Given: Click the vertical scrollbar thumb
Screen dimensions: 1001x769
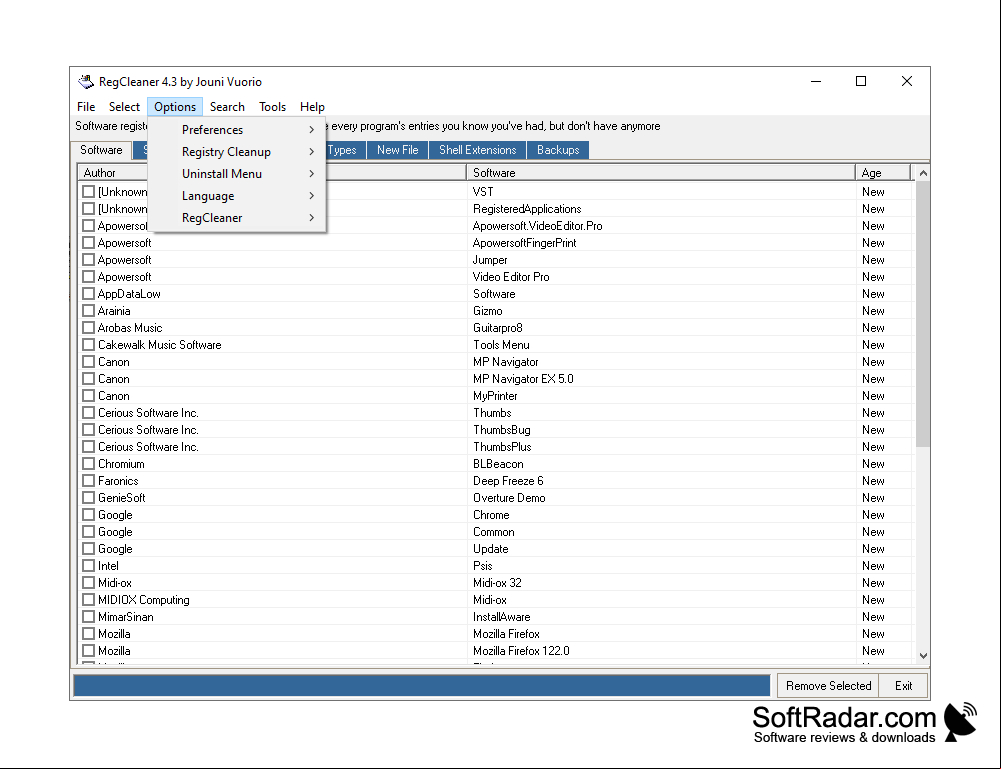Looking at the screenshot, I should pyautogui.click(x=923, y=314).
